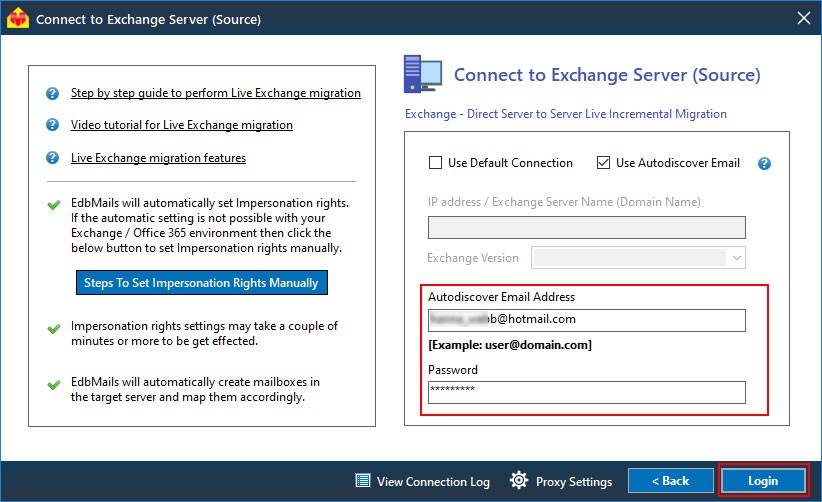Click the IP address / Exchange Server Name field
This screenshot has width=822, height=502.
click(587, 227)
